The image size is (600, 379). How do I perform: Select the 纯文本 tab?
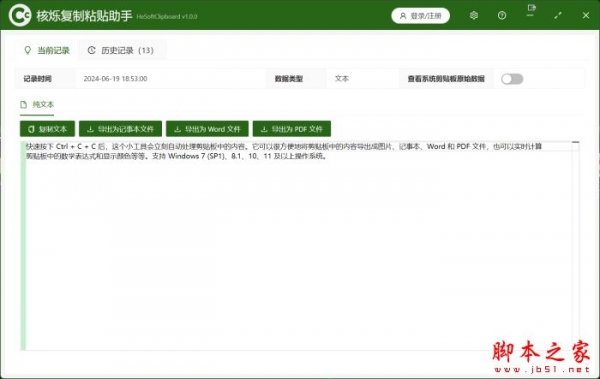[x=38, y=105]
